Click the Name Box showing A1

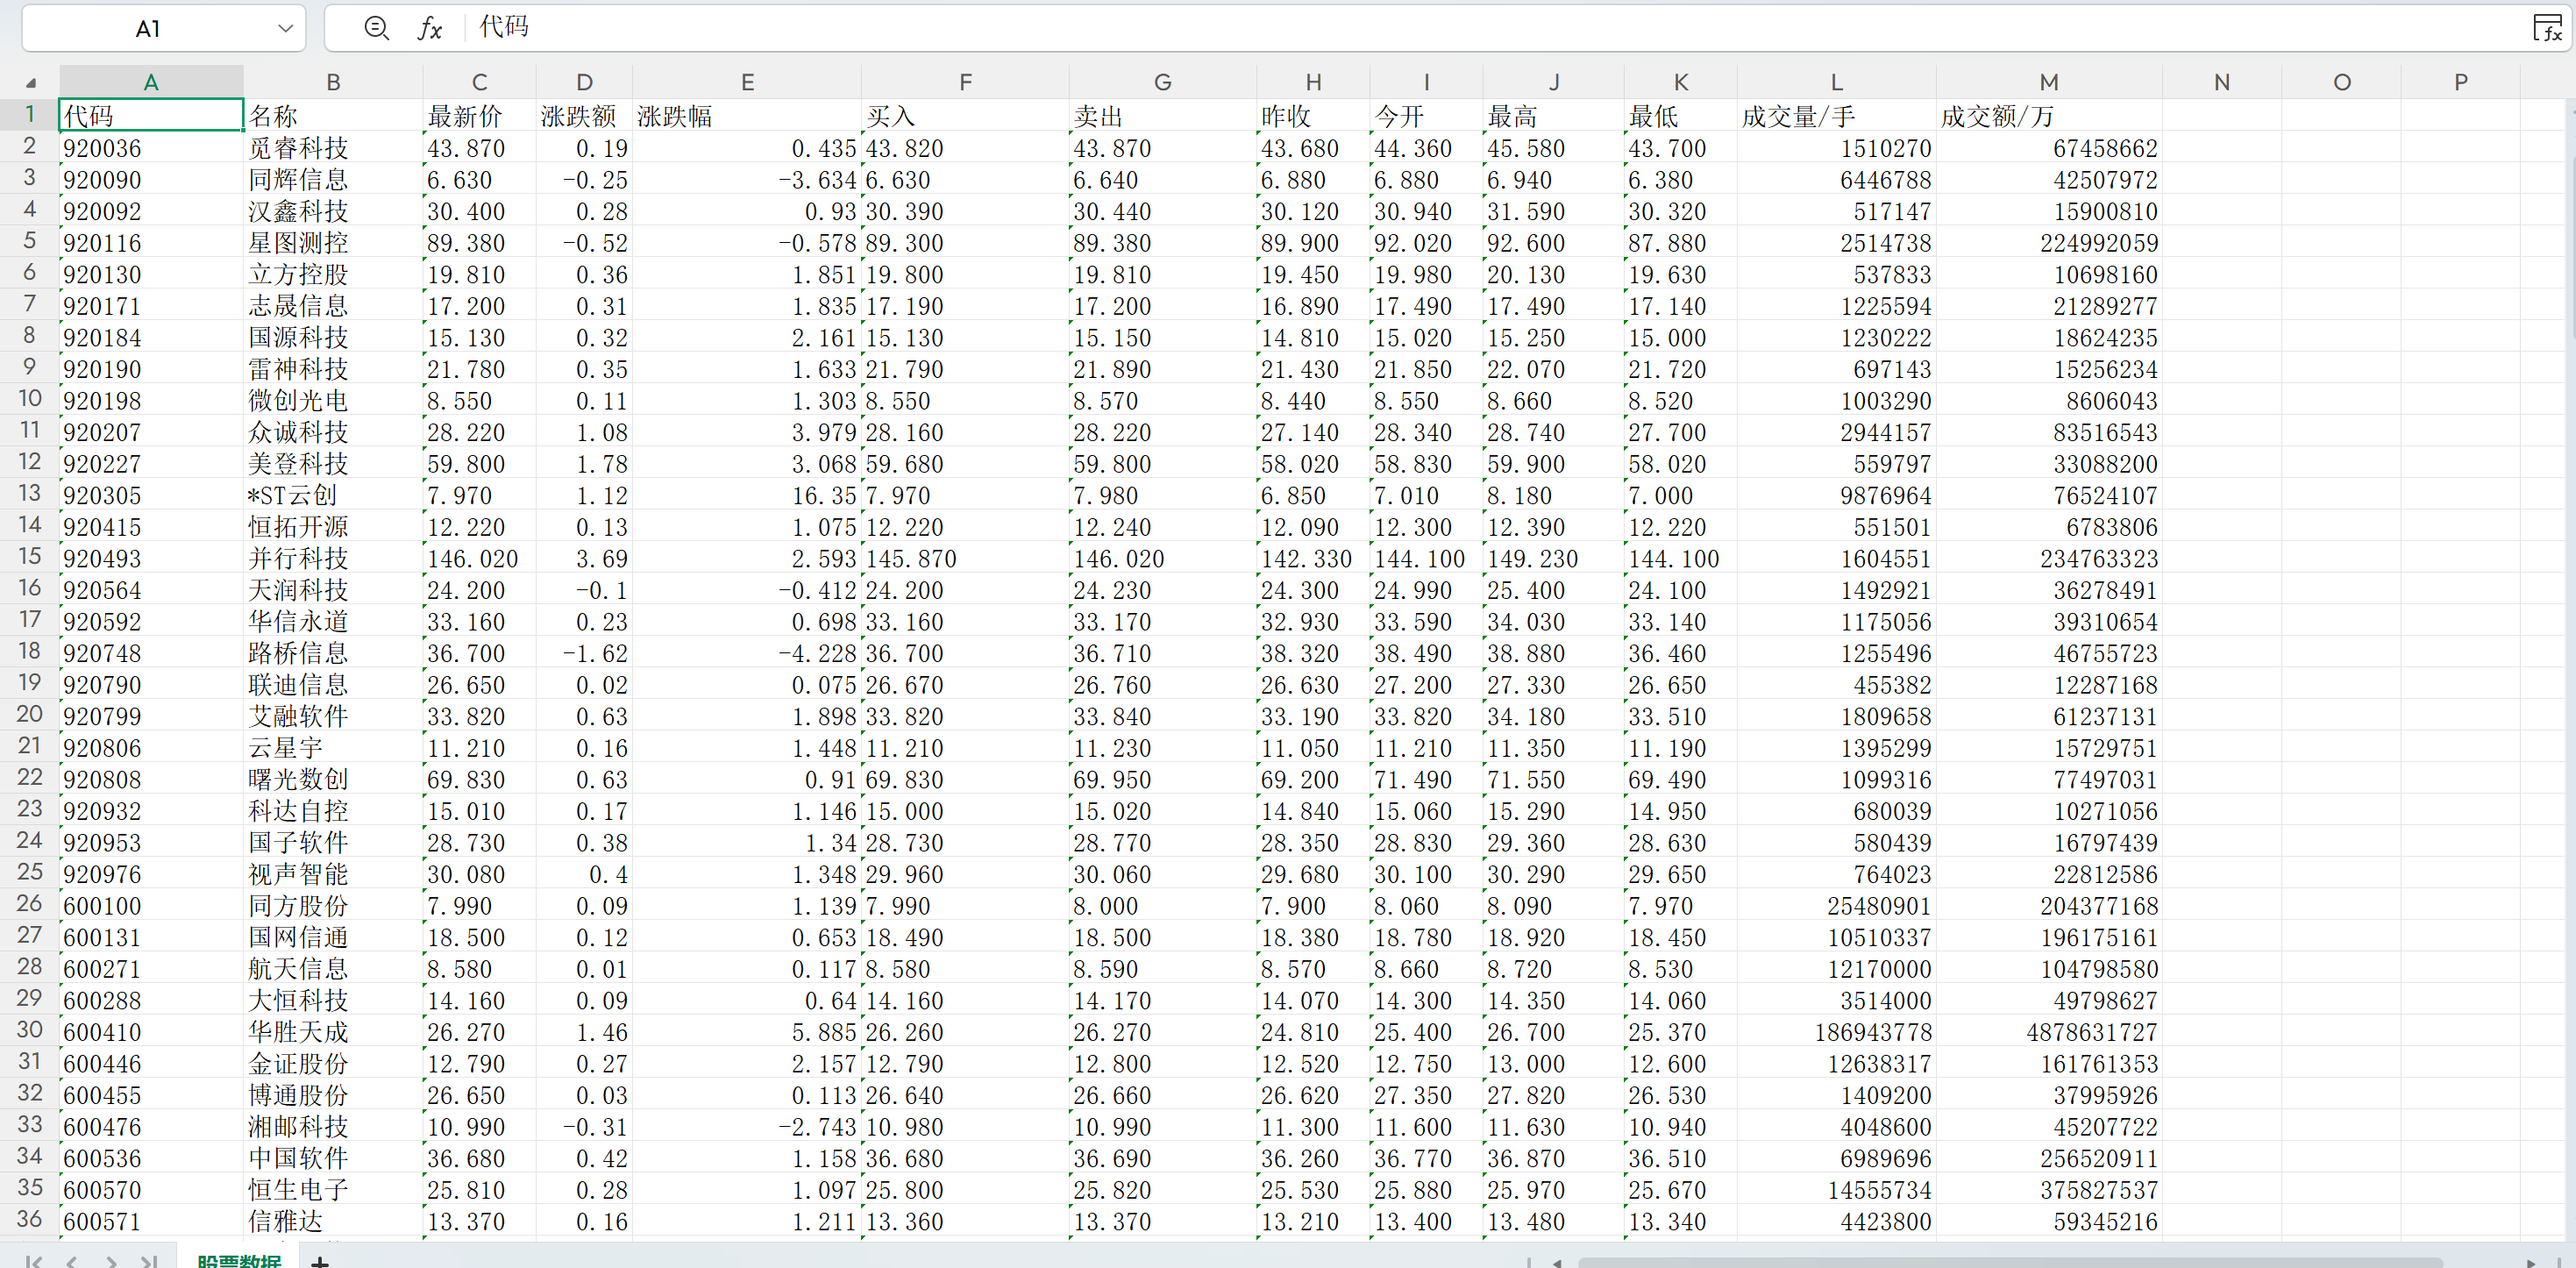pos(148,28)
